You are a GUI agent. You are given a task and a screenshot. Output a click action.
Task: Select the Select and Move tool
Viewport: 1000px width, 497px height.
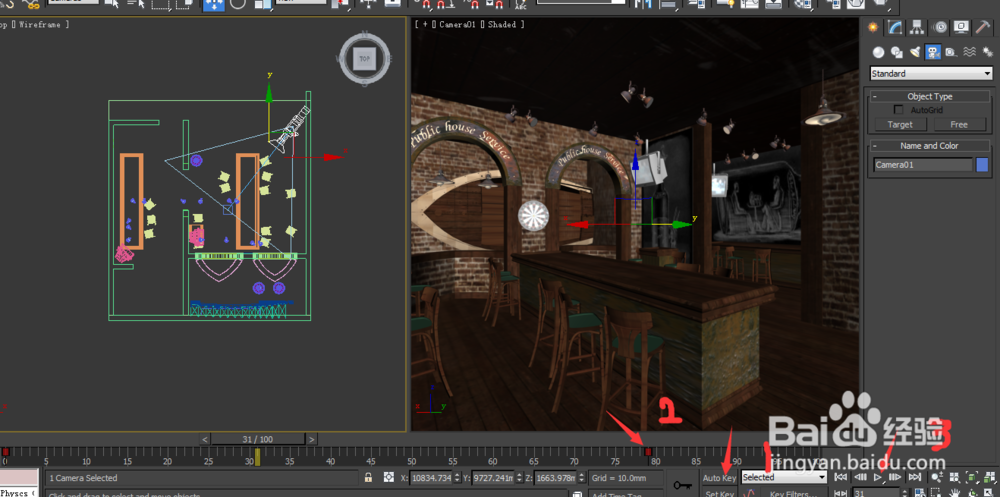(213, 5)
